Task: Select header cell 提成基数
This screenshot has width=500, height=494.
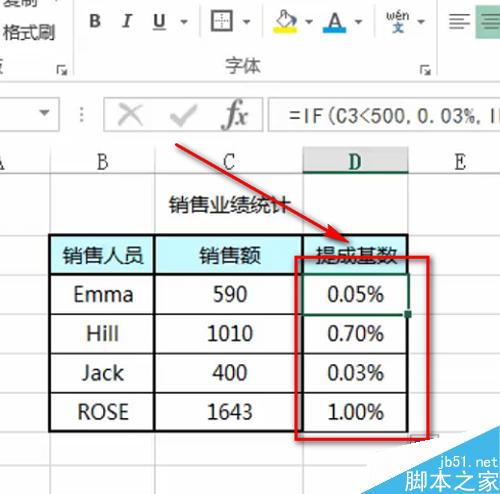Action: tap(355, 255)
